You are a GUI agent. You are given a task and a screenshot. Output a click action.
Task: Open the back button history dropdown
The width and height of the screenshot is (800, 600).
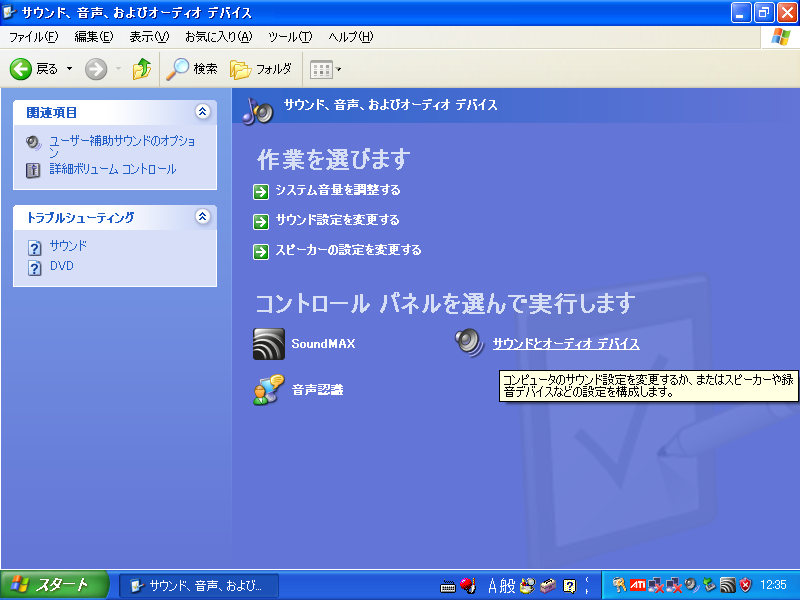(x=69, y=68)
